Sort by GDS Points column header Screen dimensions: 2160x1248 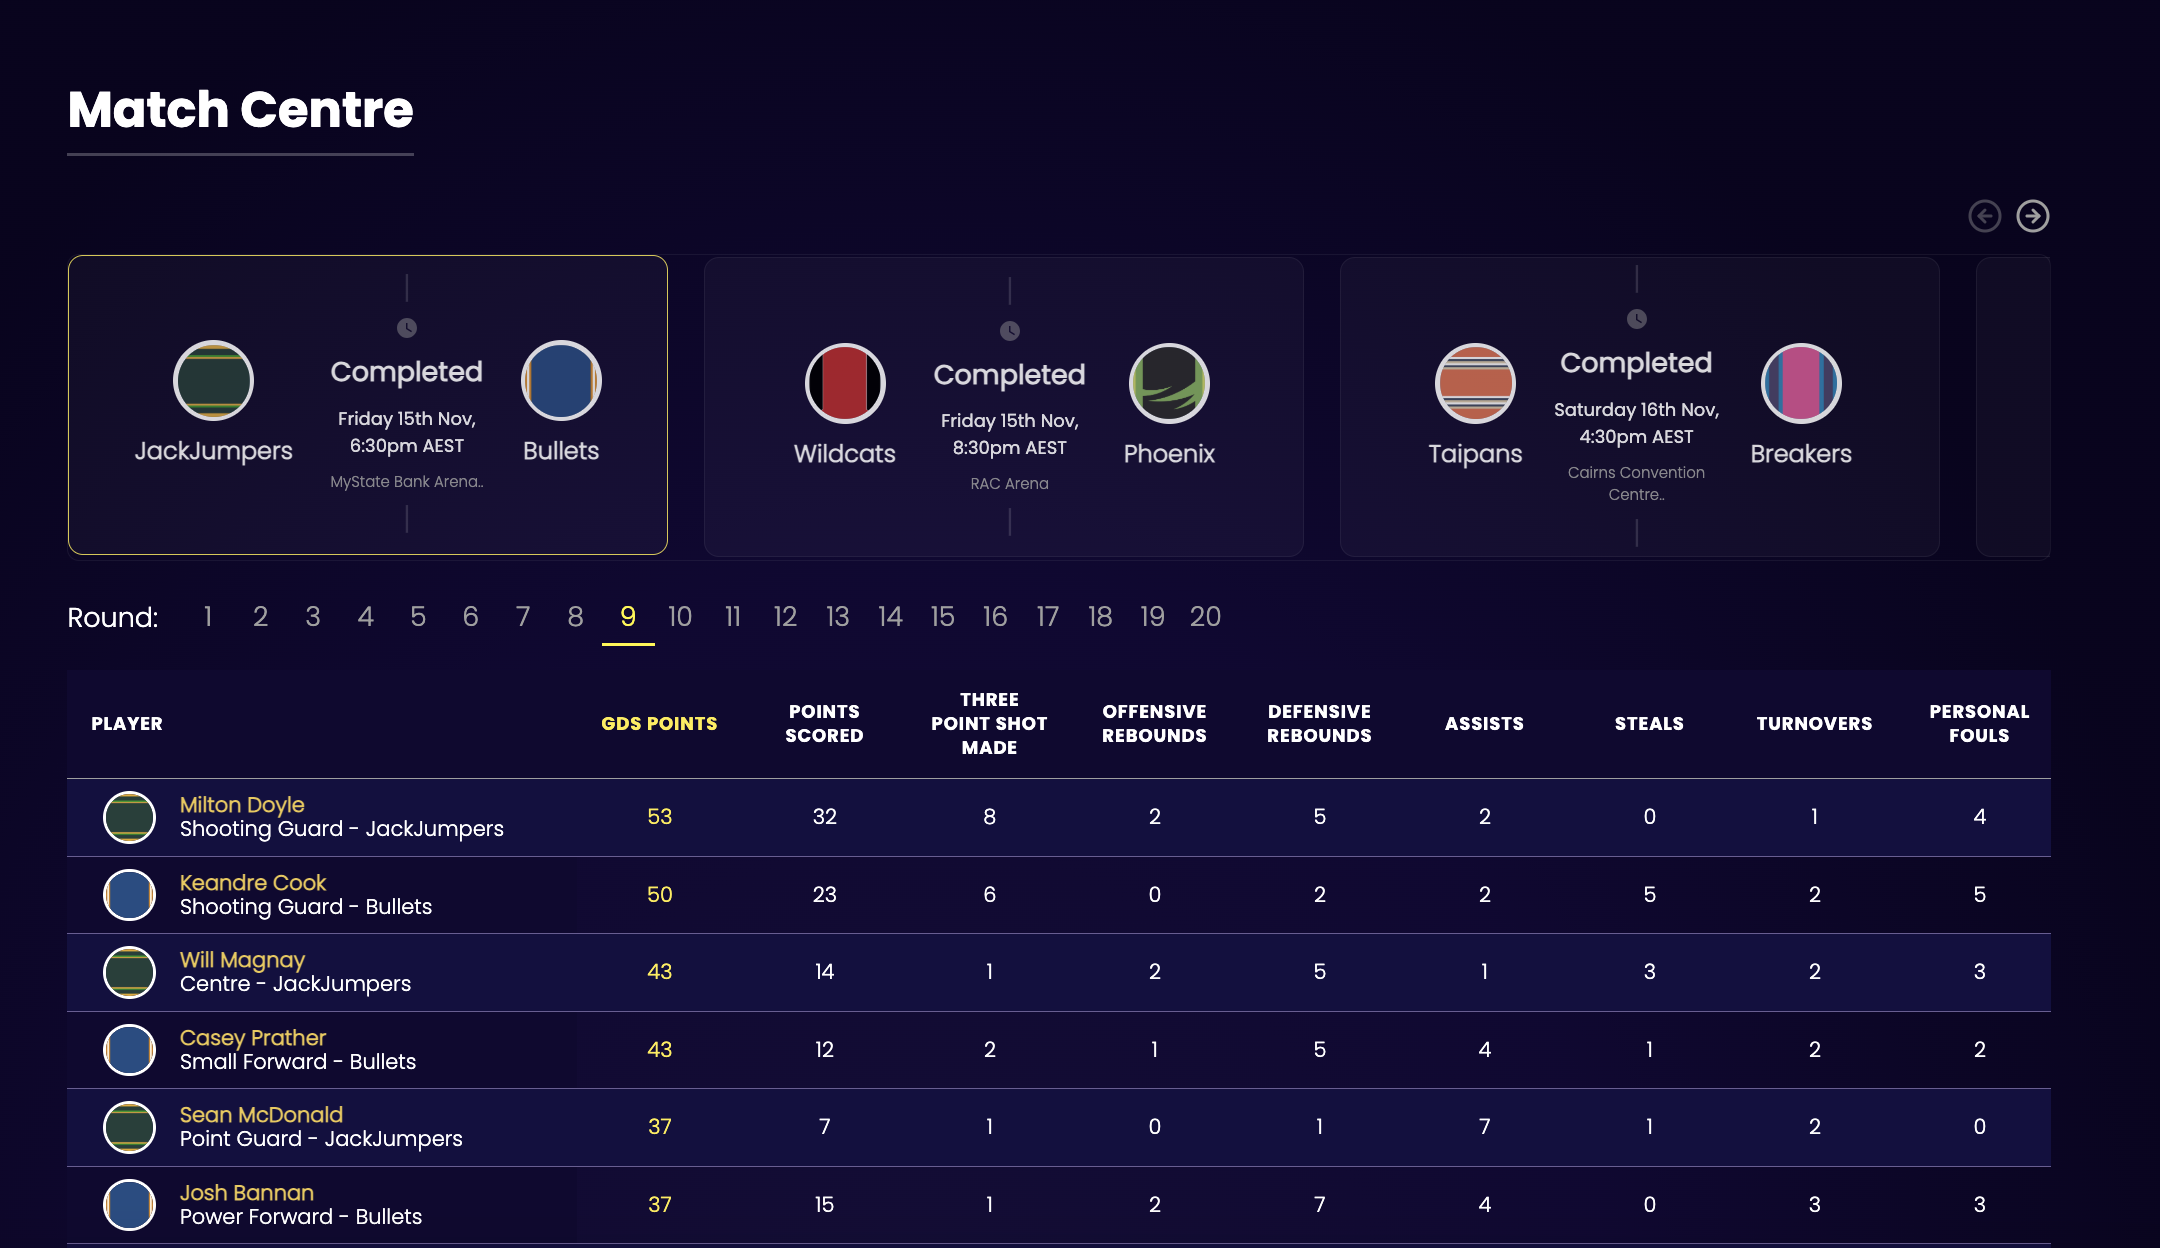659,724
